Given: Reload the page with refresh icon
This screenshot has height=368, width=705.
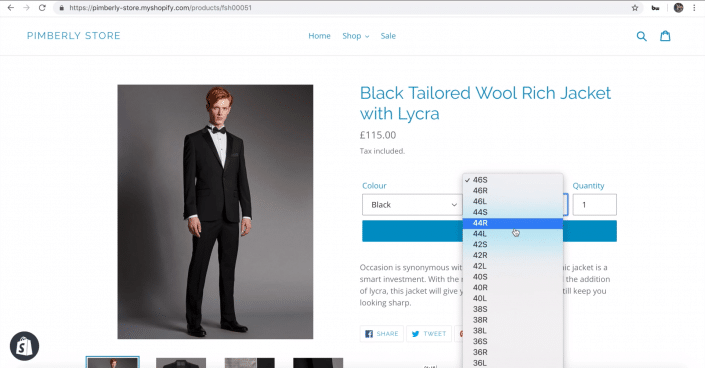Looking at the screenshot, I should pos(42,8).
